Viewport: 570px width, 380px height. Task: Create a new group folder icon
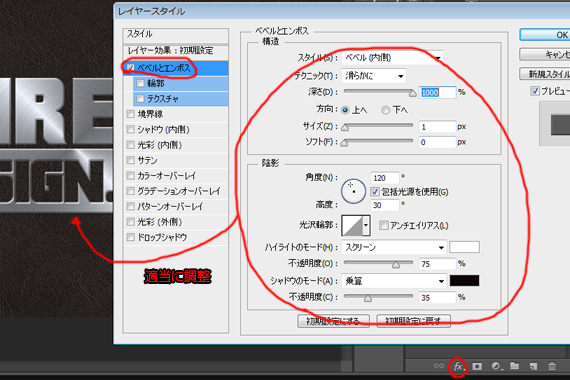pyautogui.click(x=514, y=366)
